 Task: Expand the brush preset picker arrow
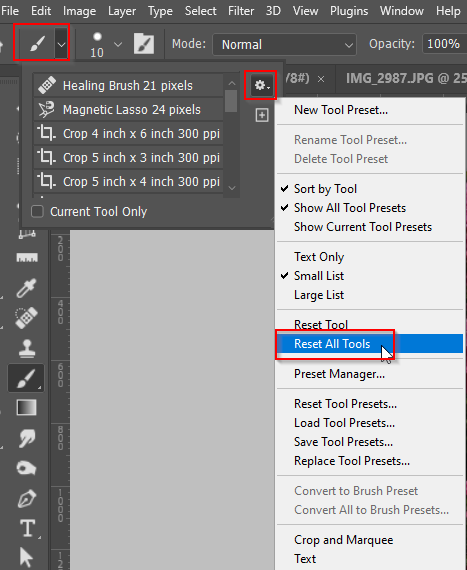pos(118,45)
